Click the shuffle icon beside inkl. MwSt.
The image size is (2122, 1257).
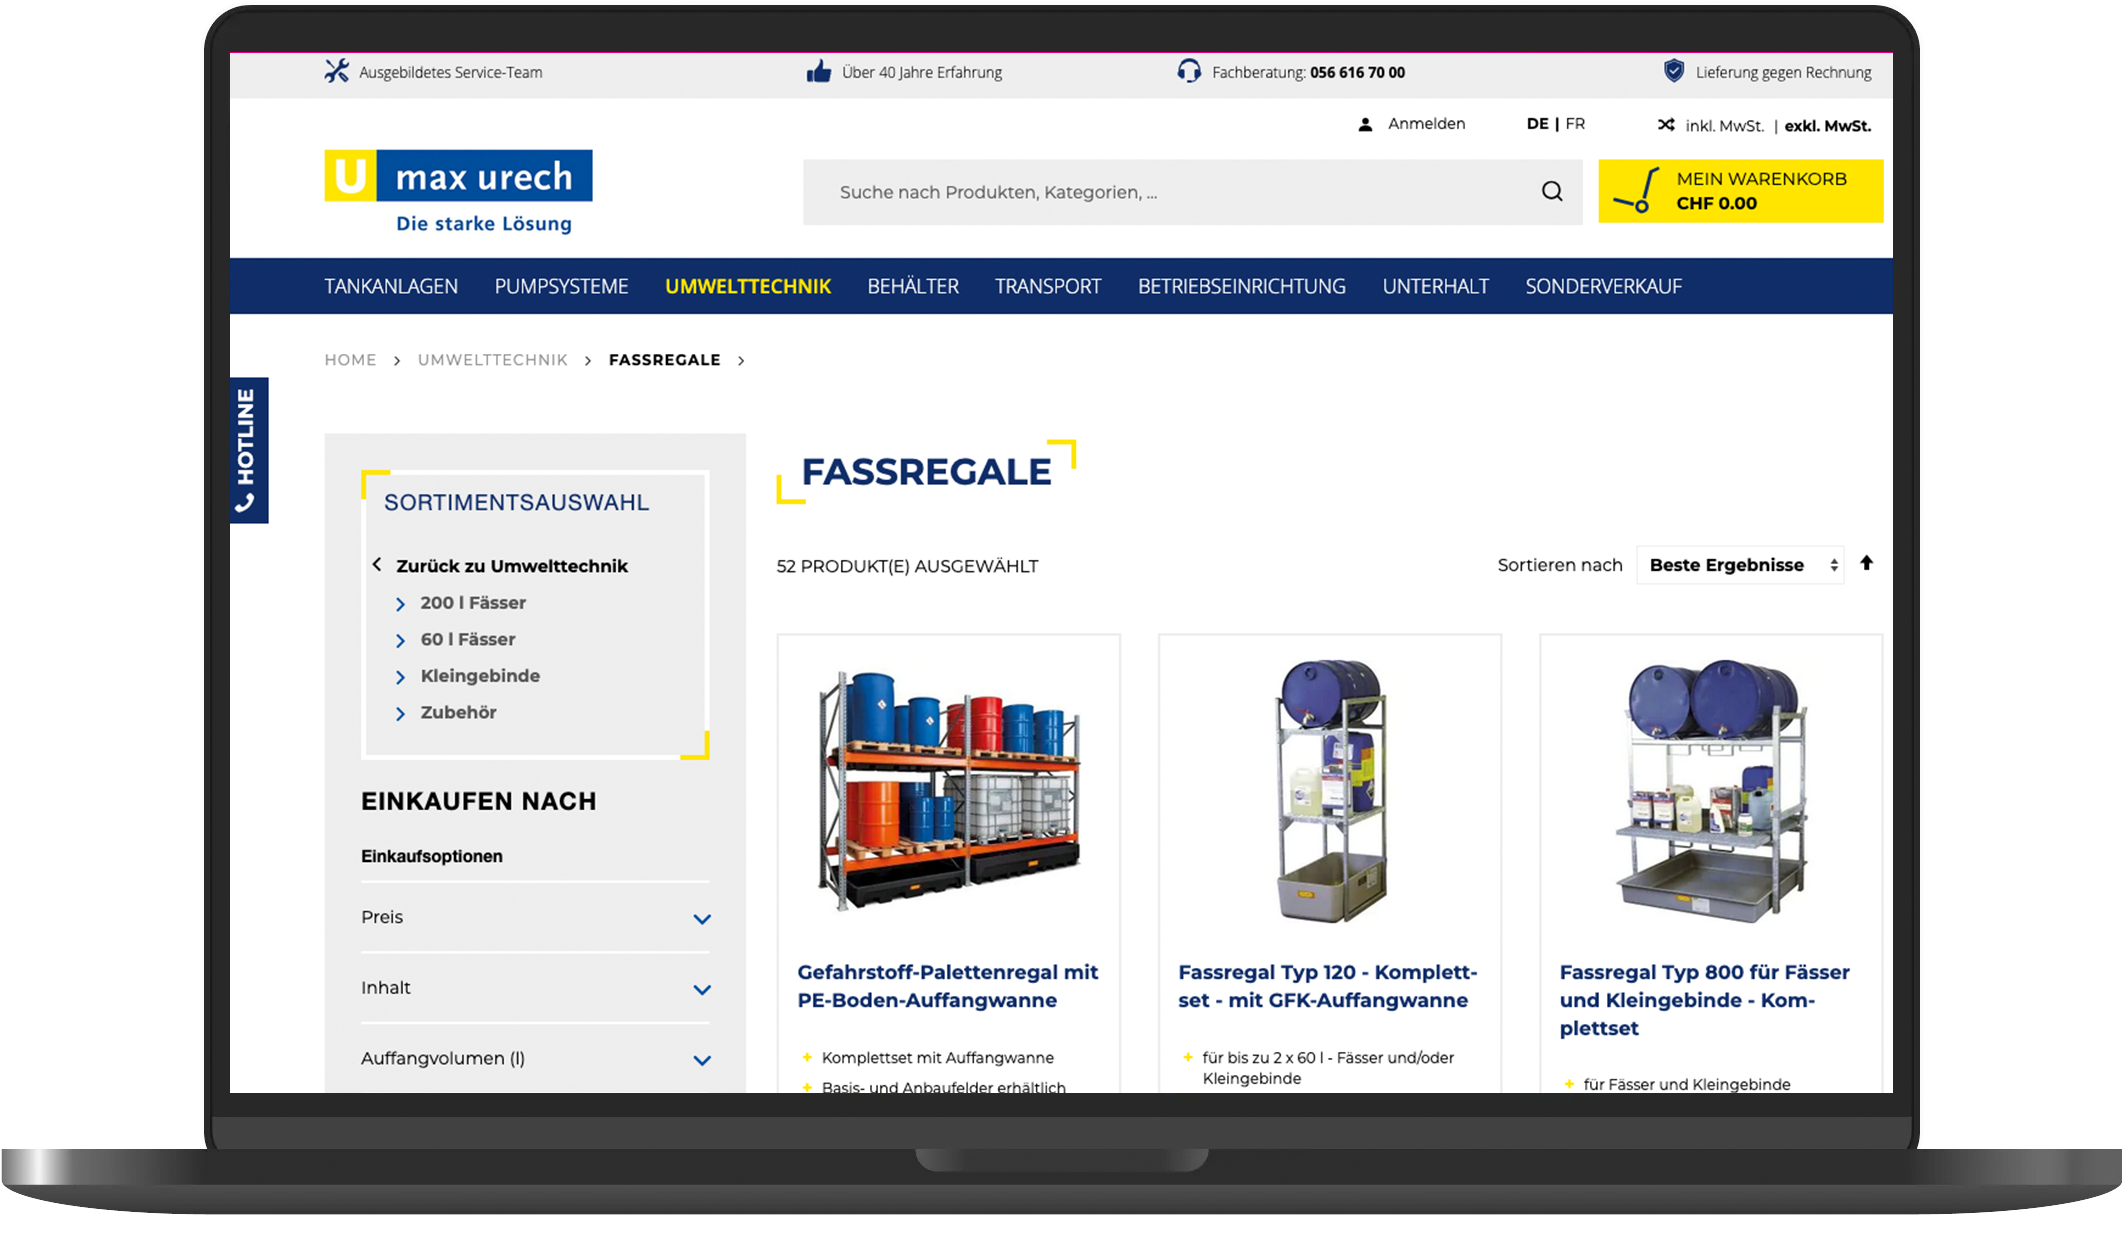[1666, 125]
